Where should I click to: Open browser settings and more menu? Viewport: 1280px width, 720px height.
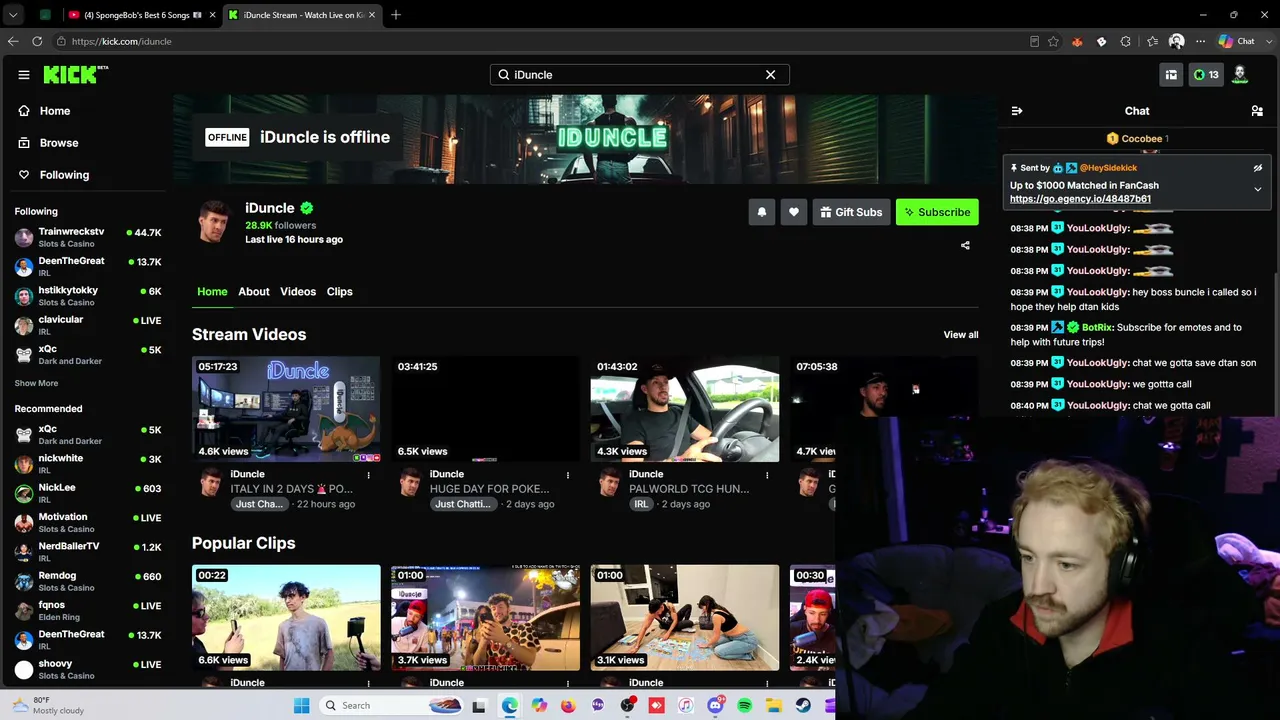click(1200, 41)
